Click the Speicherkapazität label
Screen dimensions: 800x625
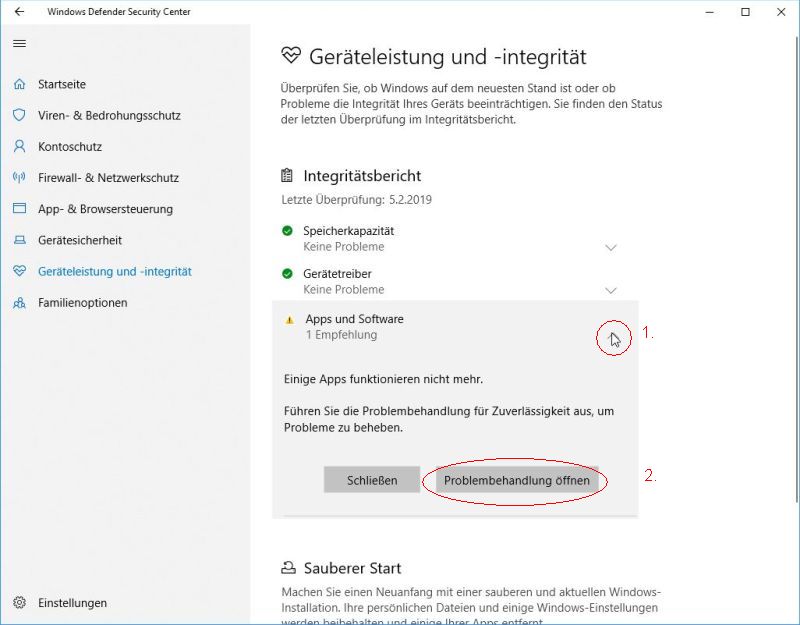[348, 231]
